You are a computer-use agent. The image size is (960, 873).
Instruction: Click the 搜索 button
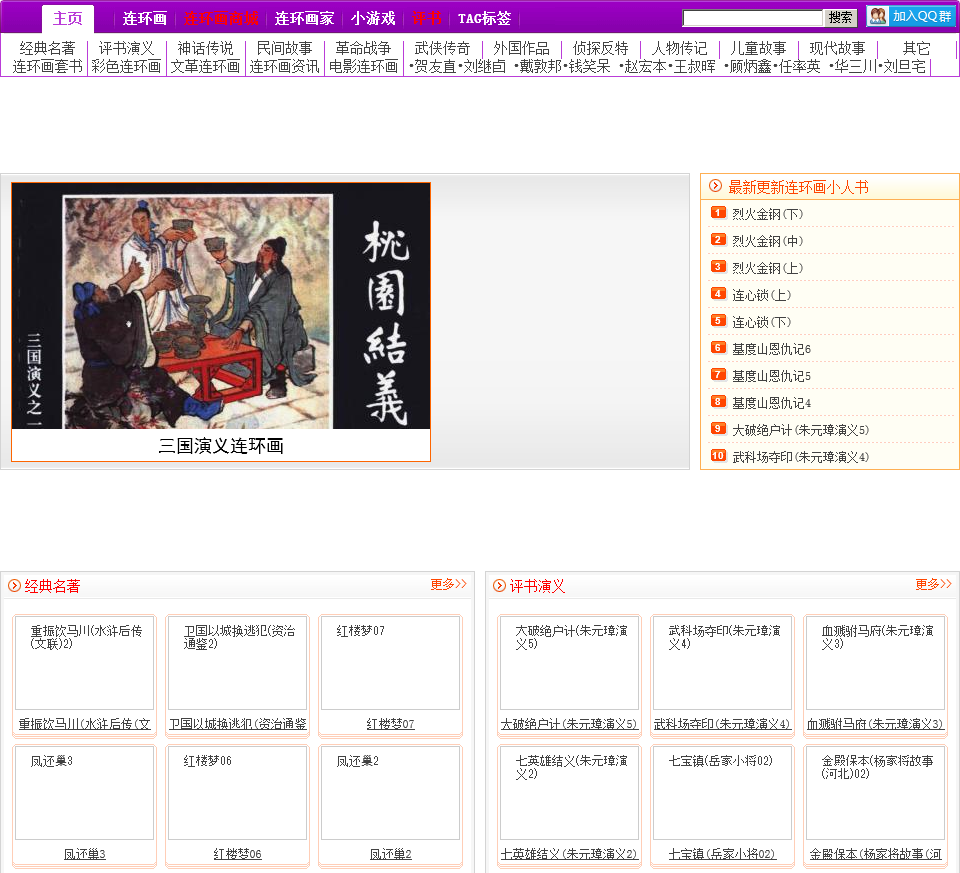[x=840, y=18]
